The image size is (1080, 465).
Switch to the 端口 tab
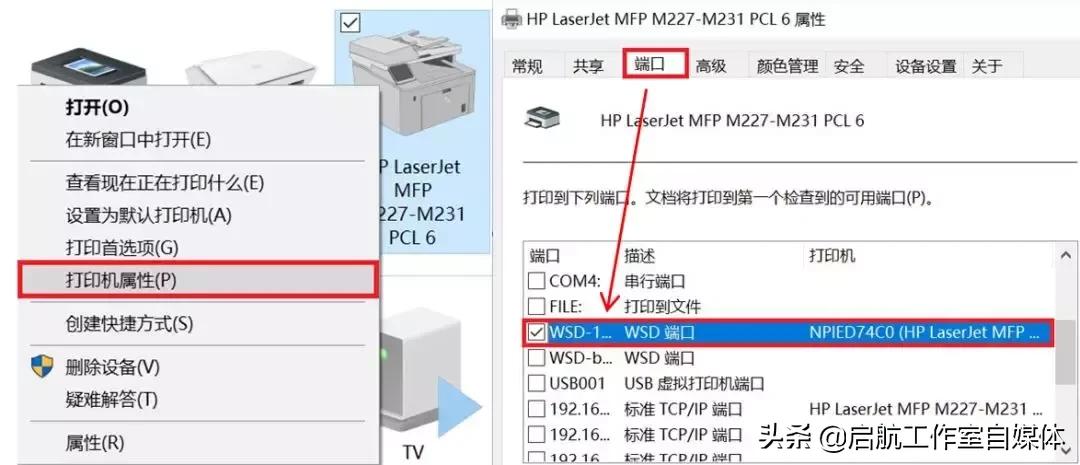pyautogui.click(x=654, y=63)
